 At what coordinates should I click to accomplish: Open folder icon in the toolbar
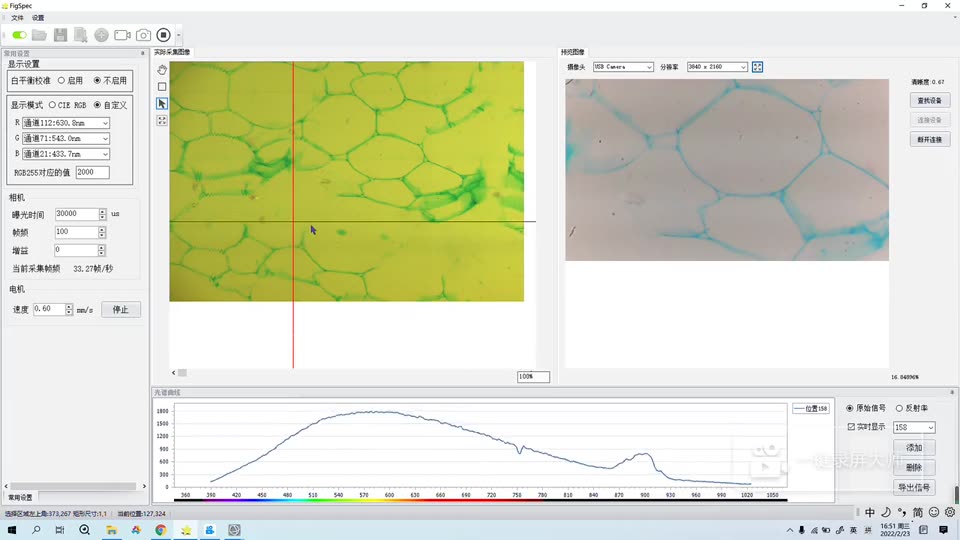[x=40, y=35]
